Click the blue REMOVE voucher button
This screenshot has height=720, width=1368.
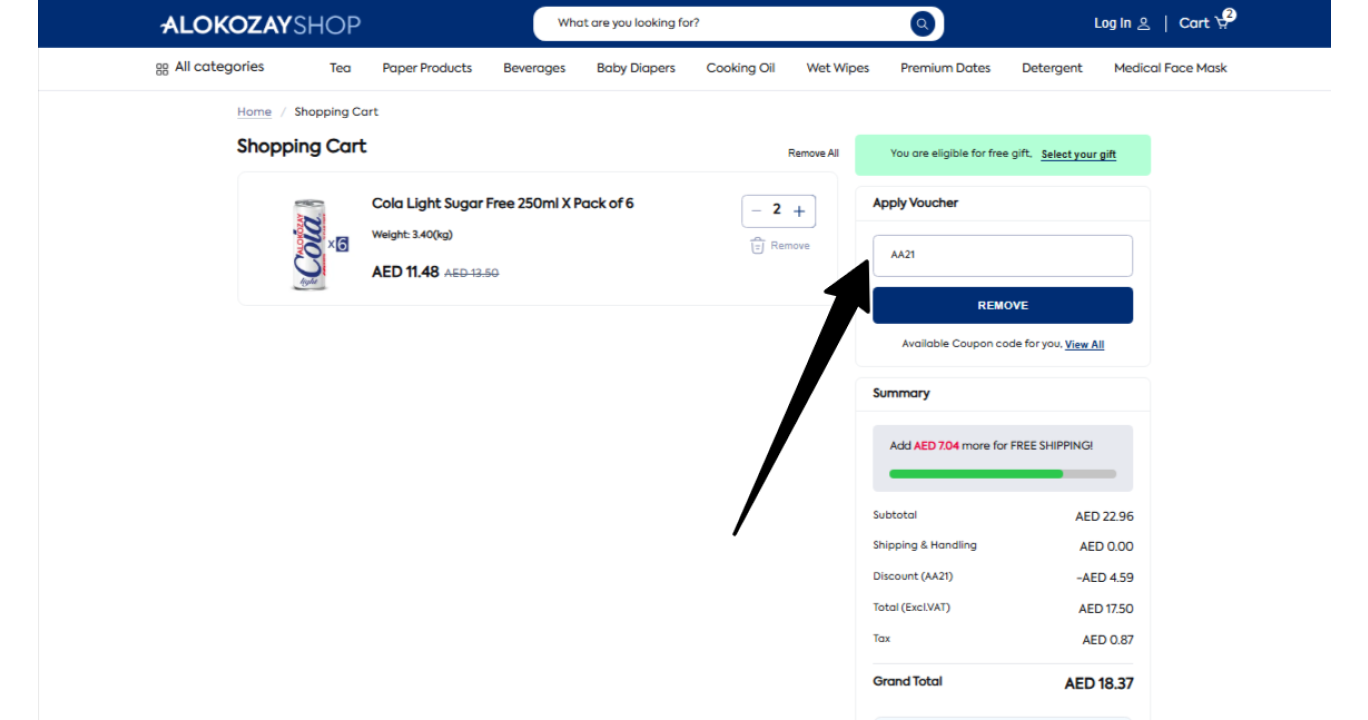(1002, 305)
